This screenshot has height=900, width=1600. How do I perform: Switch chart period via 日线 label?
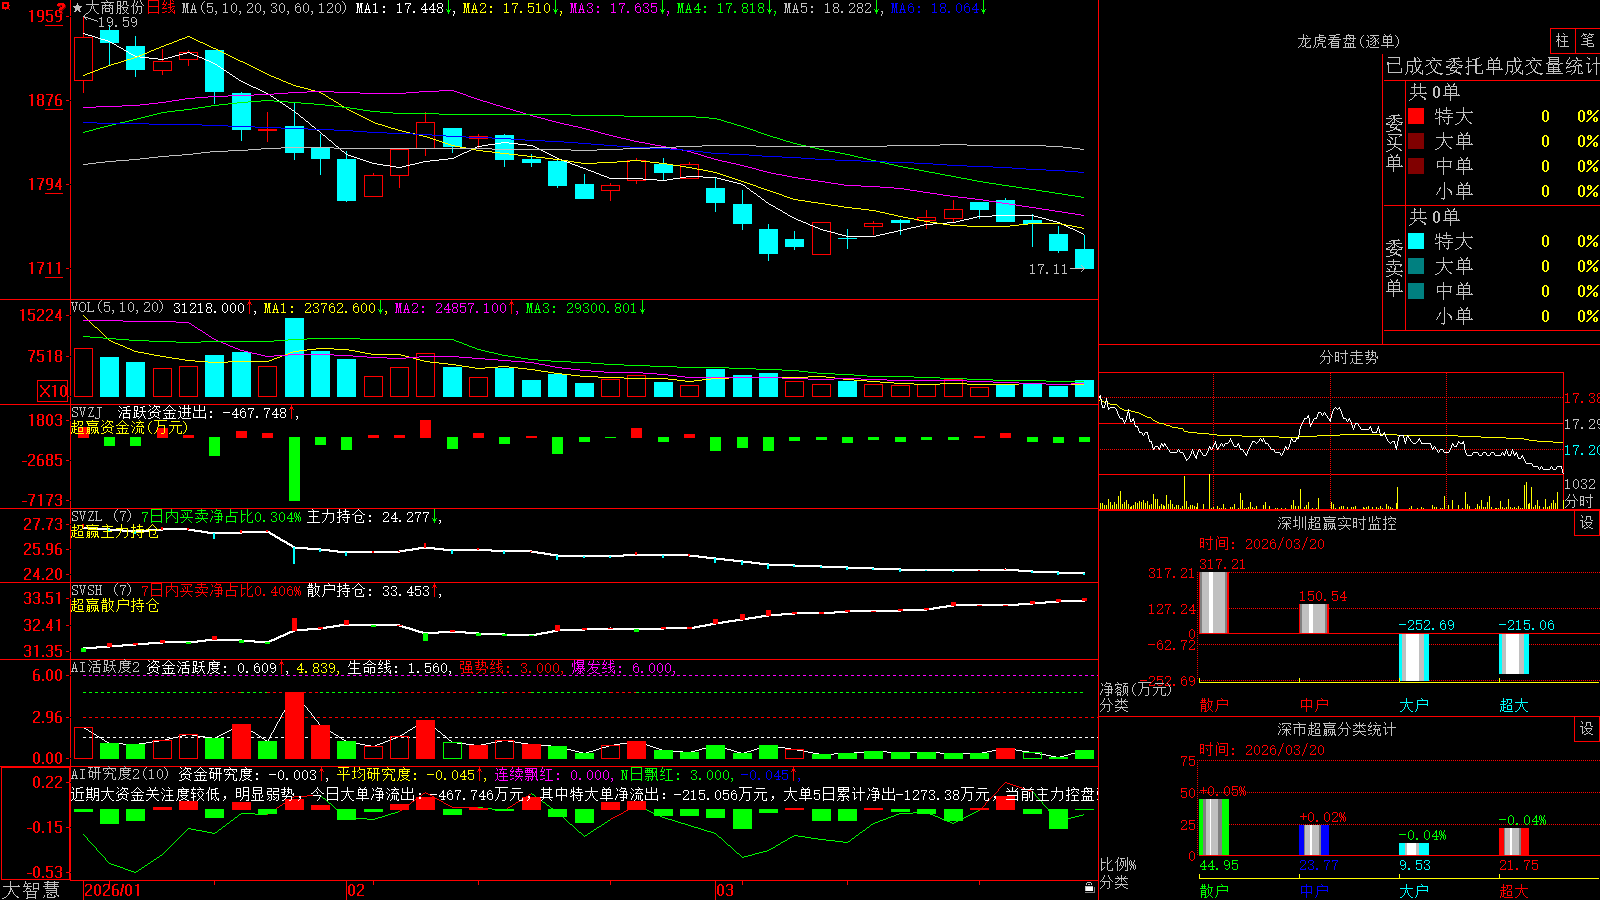pyautogui.click(x=161, y=8)
